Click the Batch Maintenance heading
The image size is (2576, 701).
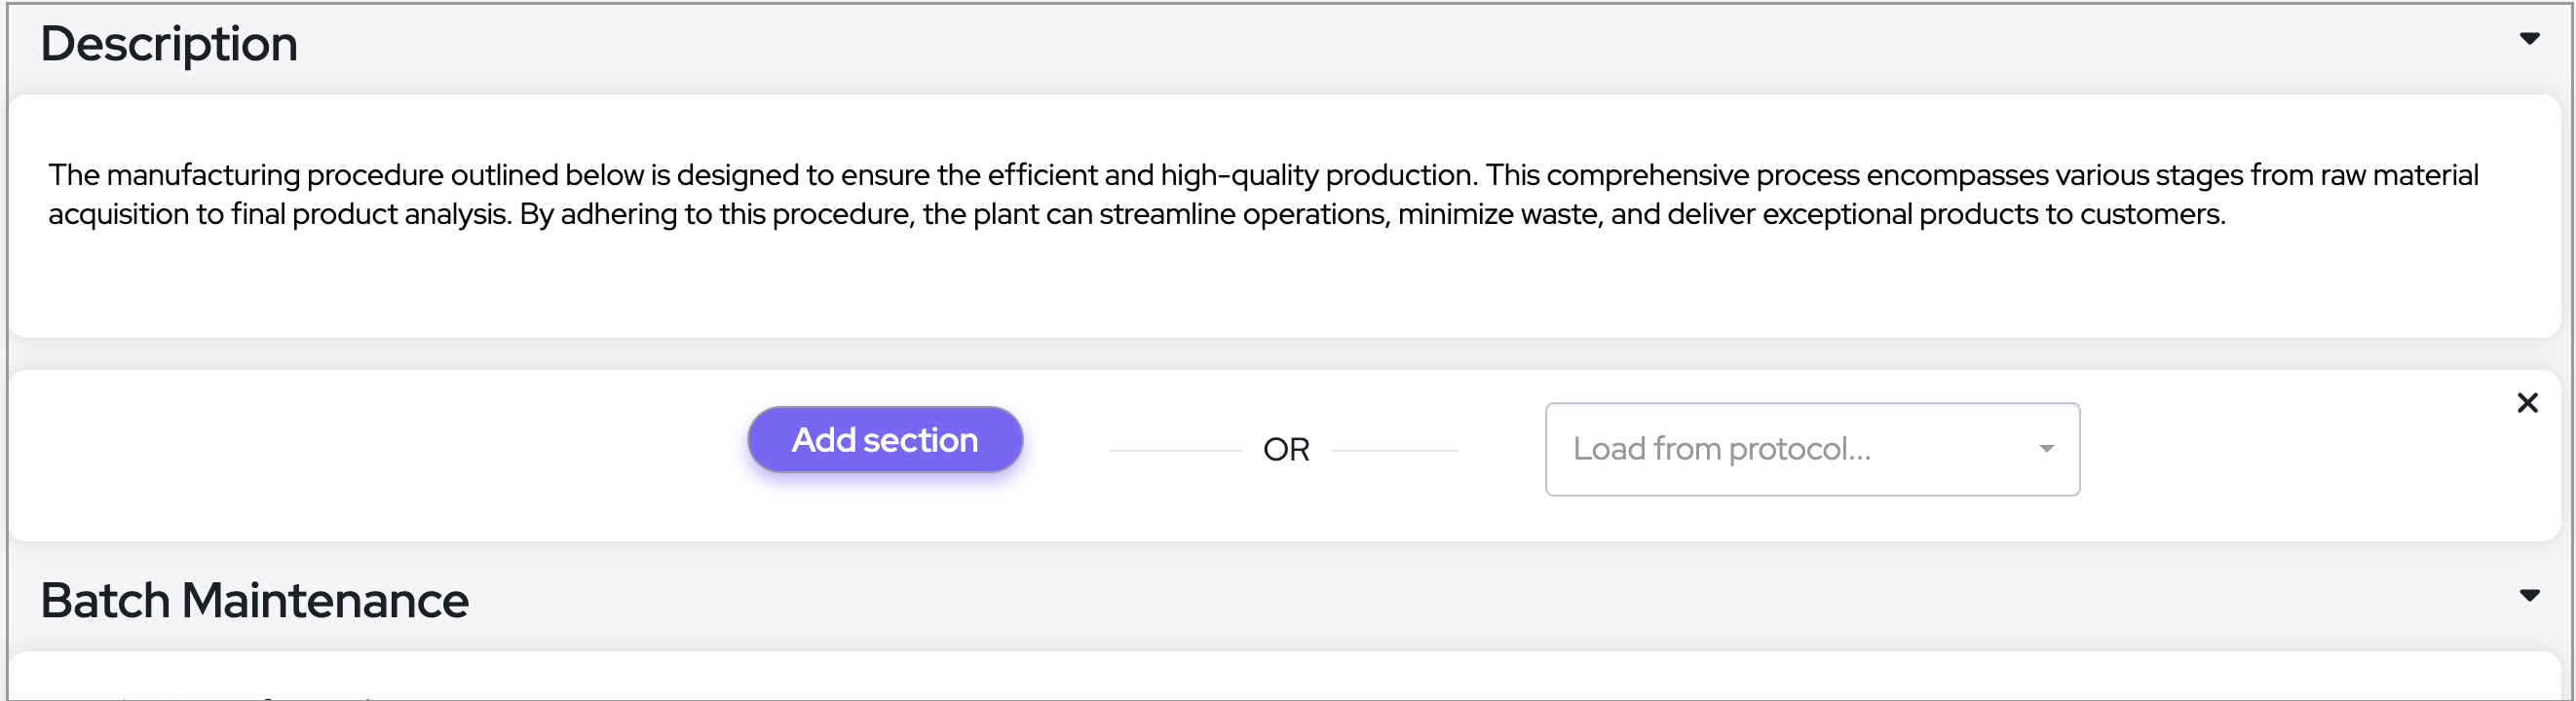[254, 600]
